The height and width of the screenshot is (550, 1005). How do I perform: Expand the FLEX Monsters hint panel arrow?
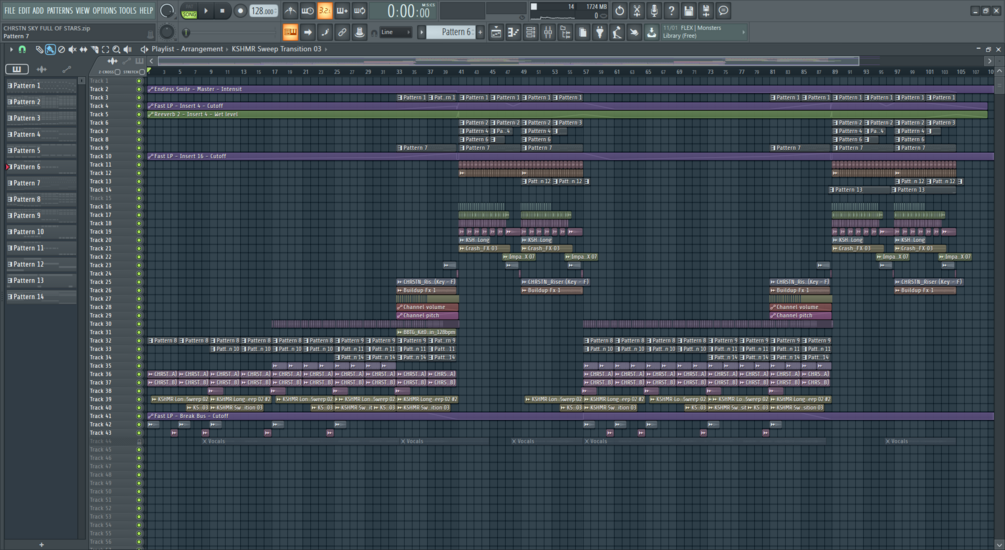(x=743, y=32)
